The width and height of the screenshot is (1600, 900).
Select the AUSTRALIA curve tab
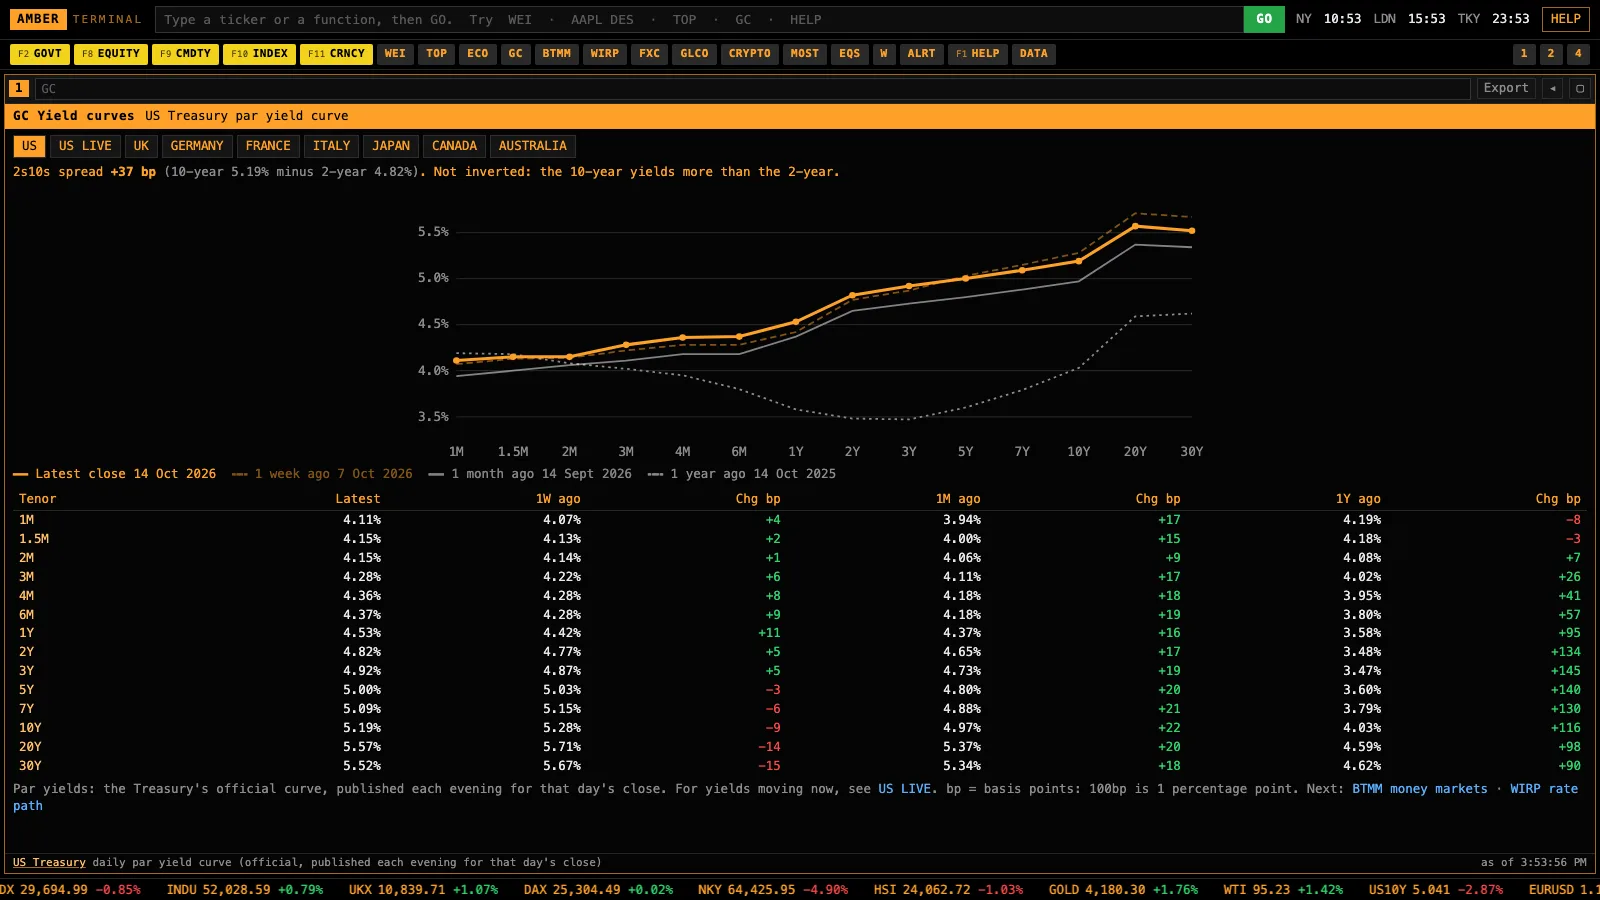533,146
